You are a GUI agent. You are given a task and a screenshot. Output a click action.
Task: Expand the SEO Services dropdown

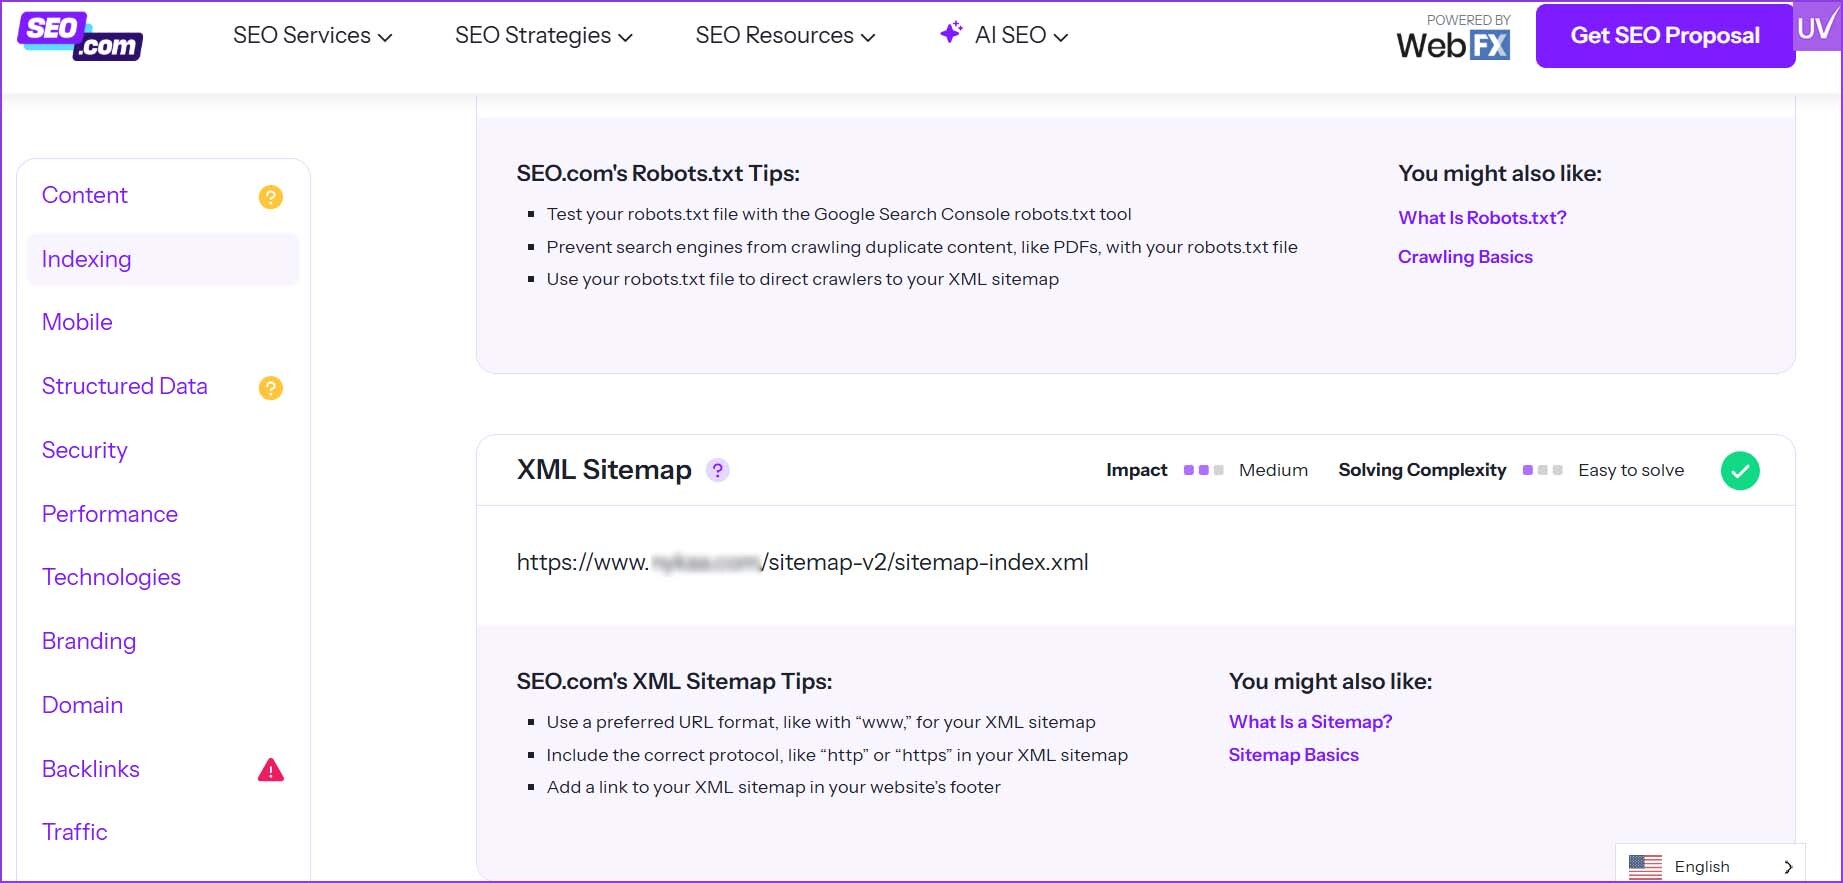(313, 35)
